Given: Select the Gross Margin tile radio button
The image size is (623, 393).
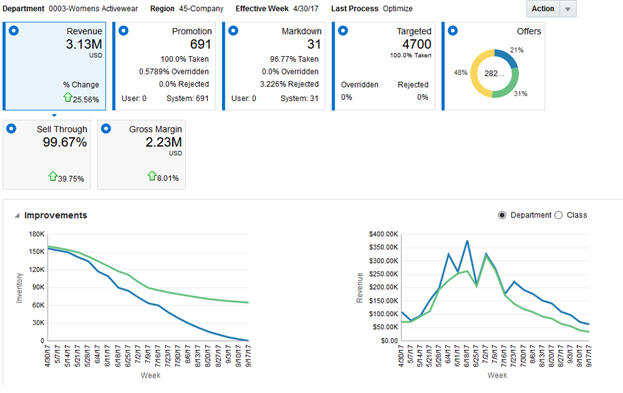Looking at the screenshot, I should tap(106, 128).
